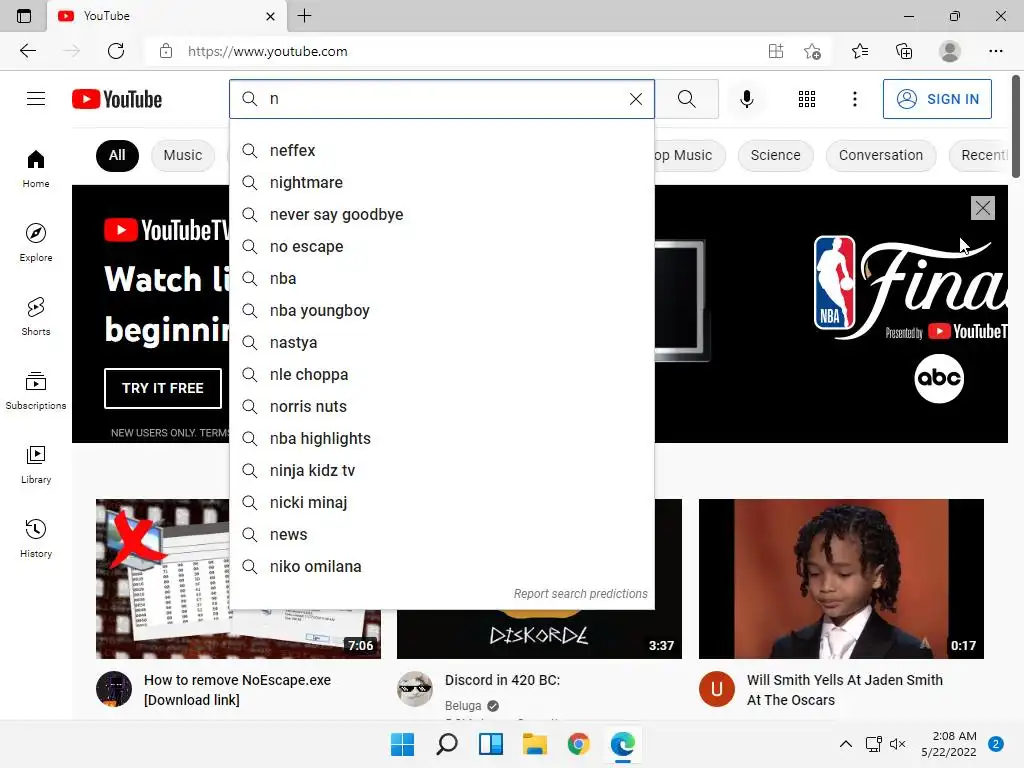Viewport: 1024px width, 768px height.
Task: Show hidden system tray icons
Action: 845,744
